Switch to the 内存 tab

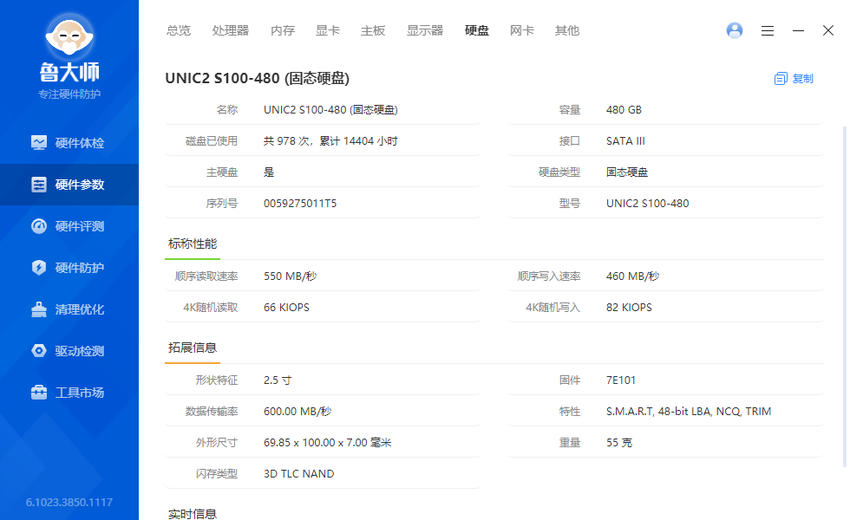tap(282, 30)
